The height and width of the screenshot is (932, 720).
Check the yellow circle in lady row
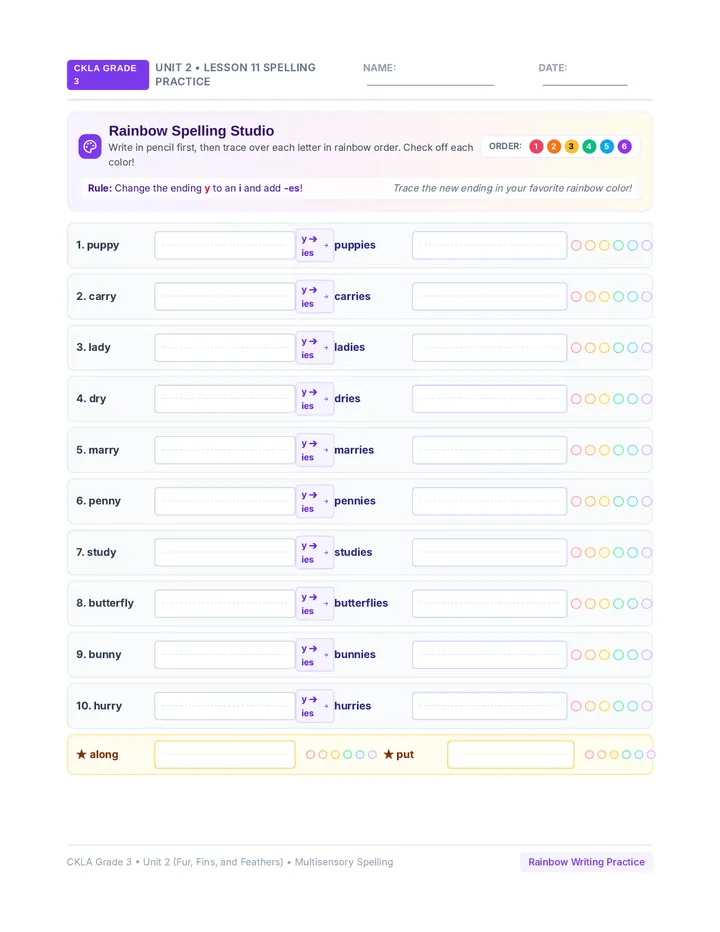click(604, 347)
